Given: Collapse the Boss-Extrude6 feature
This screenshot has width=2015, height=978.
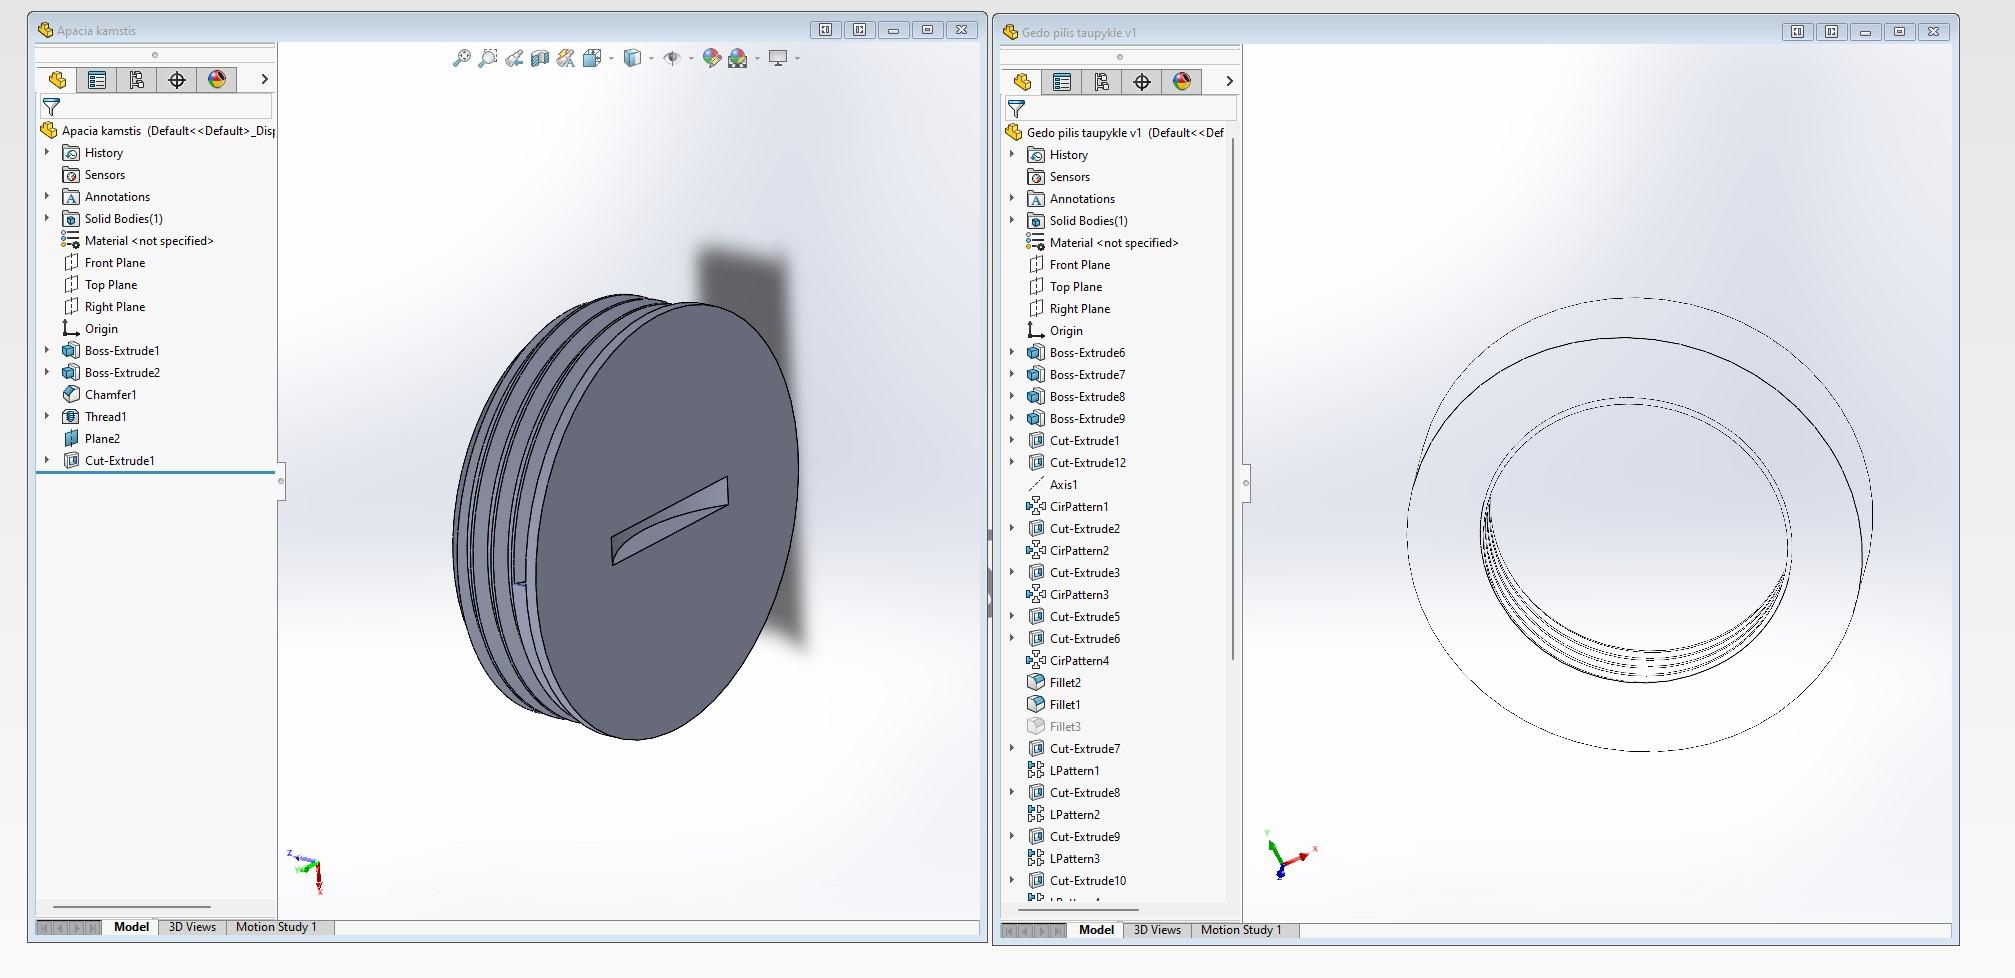Looking at the screenshot, I should tap(1010, 352).
